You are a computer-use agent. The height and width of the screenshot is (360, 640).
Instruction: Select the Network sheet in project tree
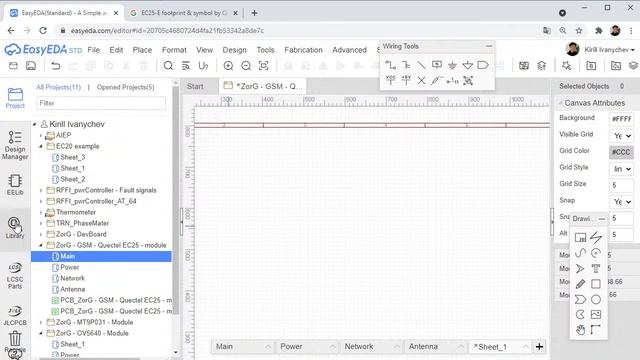click(x=72, y=278)
